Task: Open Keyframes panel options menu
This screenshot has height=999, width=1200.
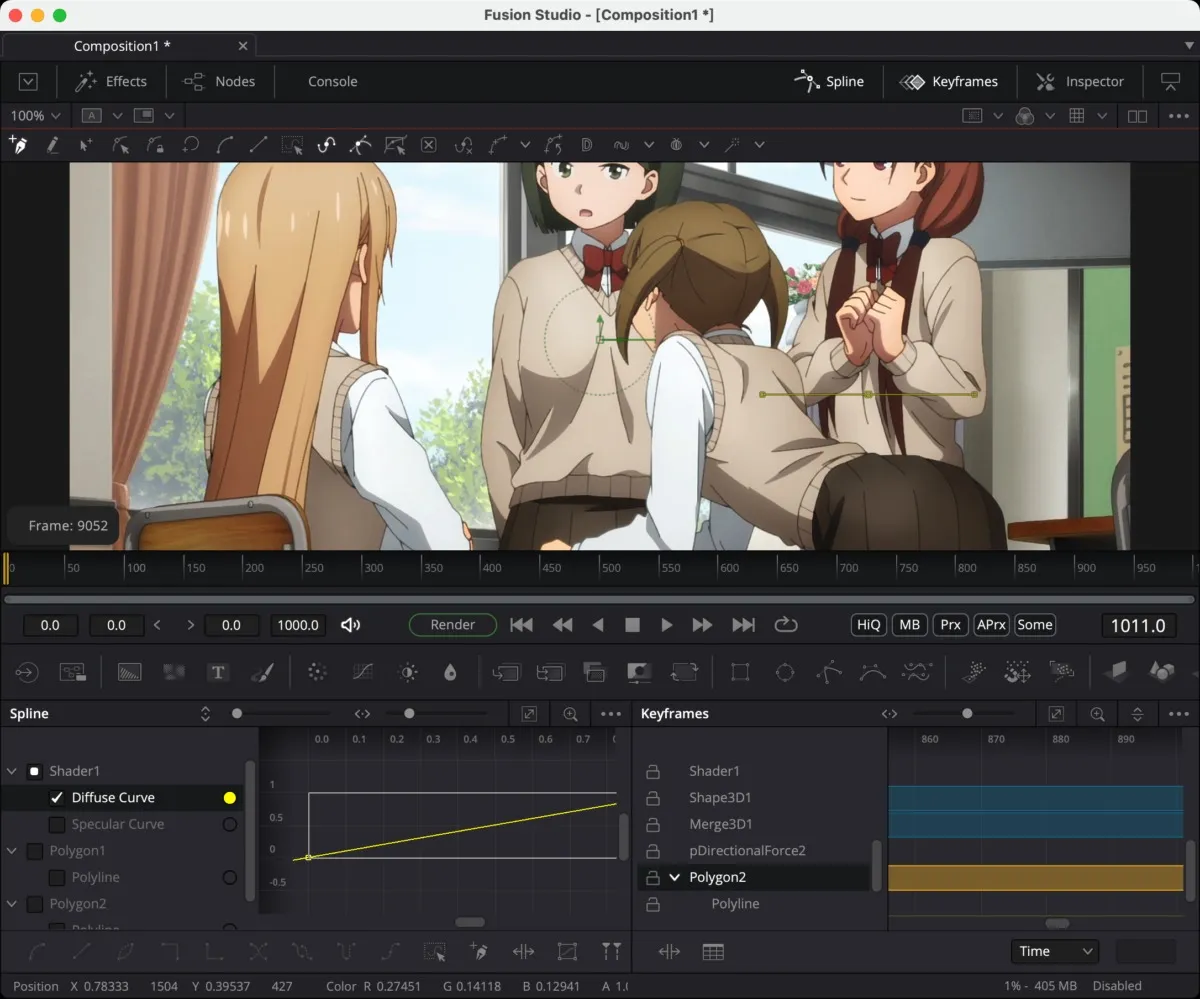Action: (1178, 714)
